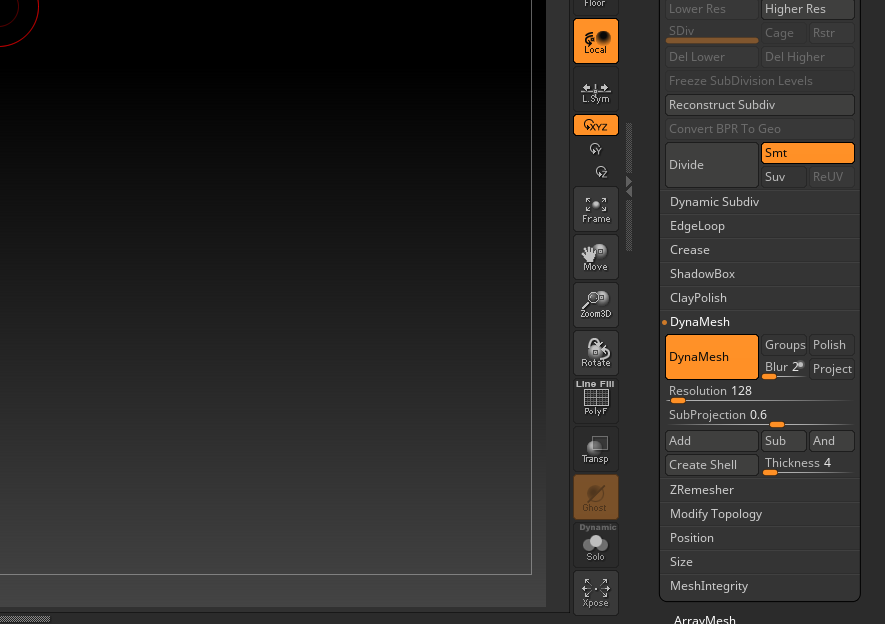Open the MeshIntegrity section
This screenshot has height=624, width=885.
click(x=760, y=586)
